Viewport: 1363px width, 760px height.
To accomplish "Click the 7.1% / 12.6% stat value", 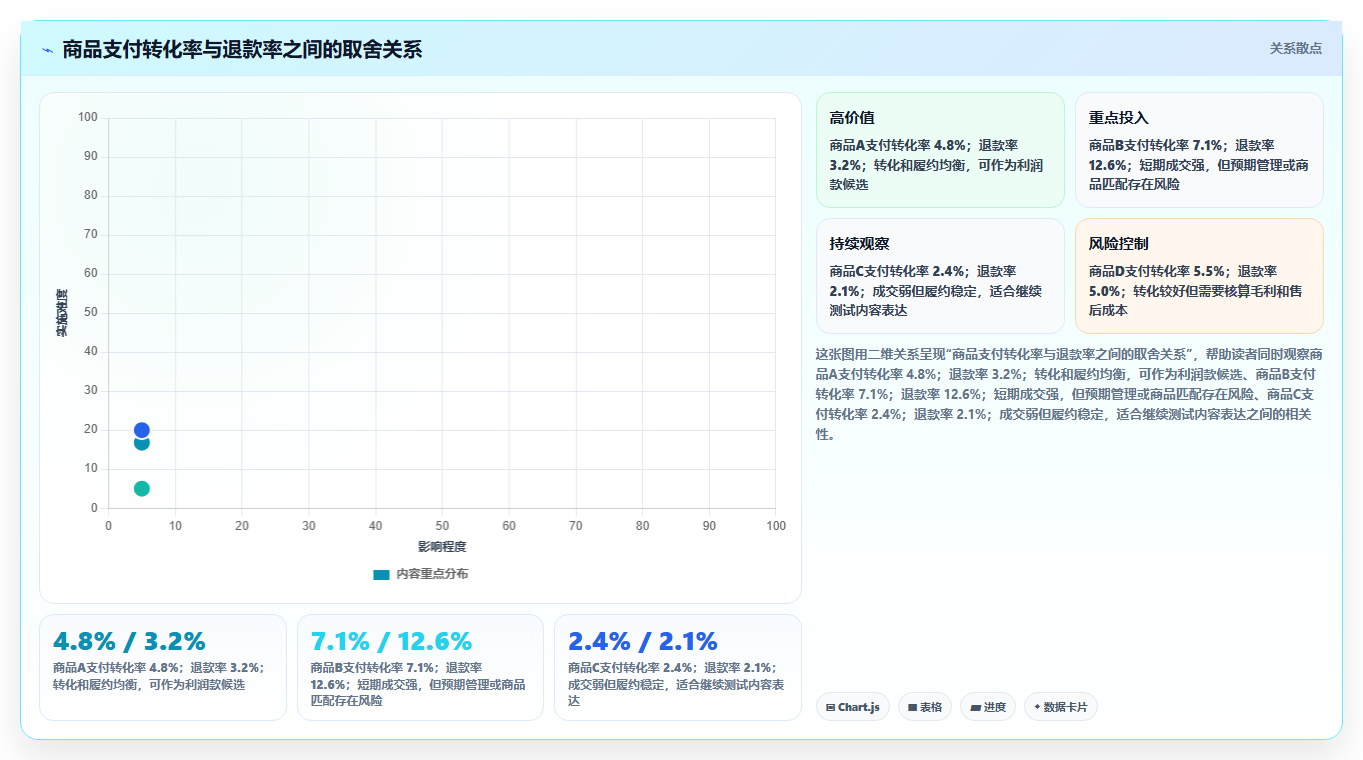I will (x=391, y=641).
